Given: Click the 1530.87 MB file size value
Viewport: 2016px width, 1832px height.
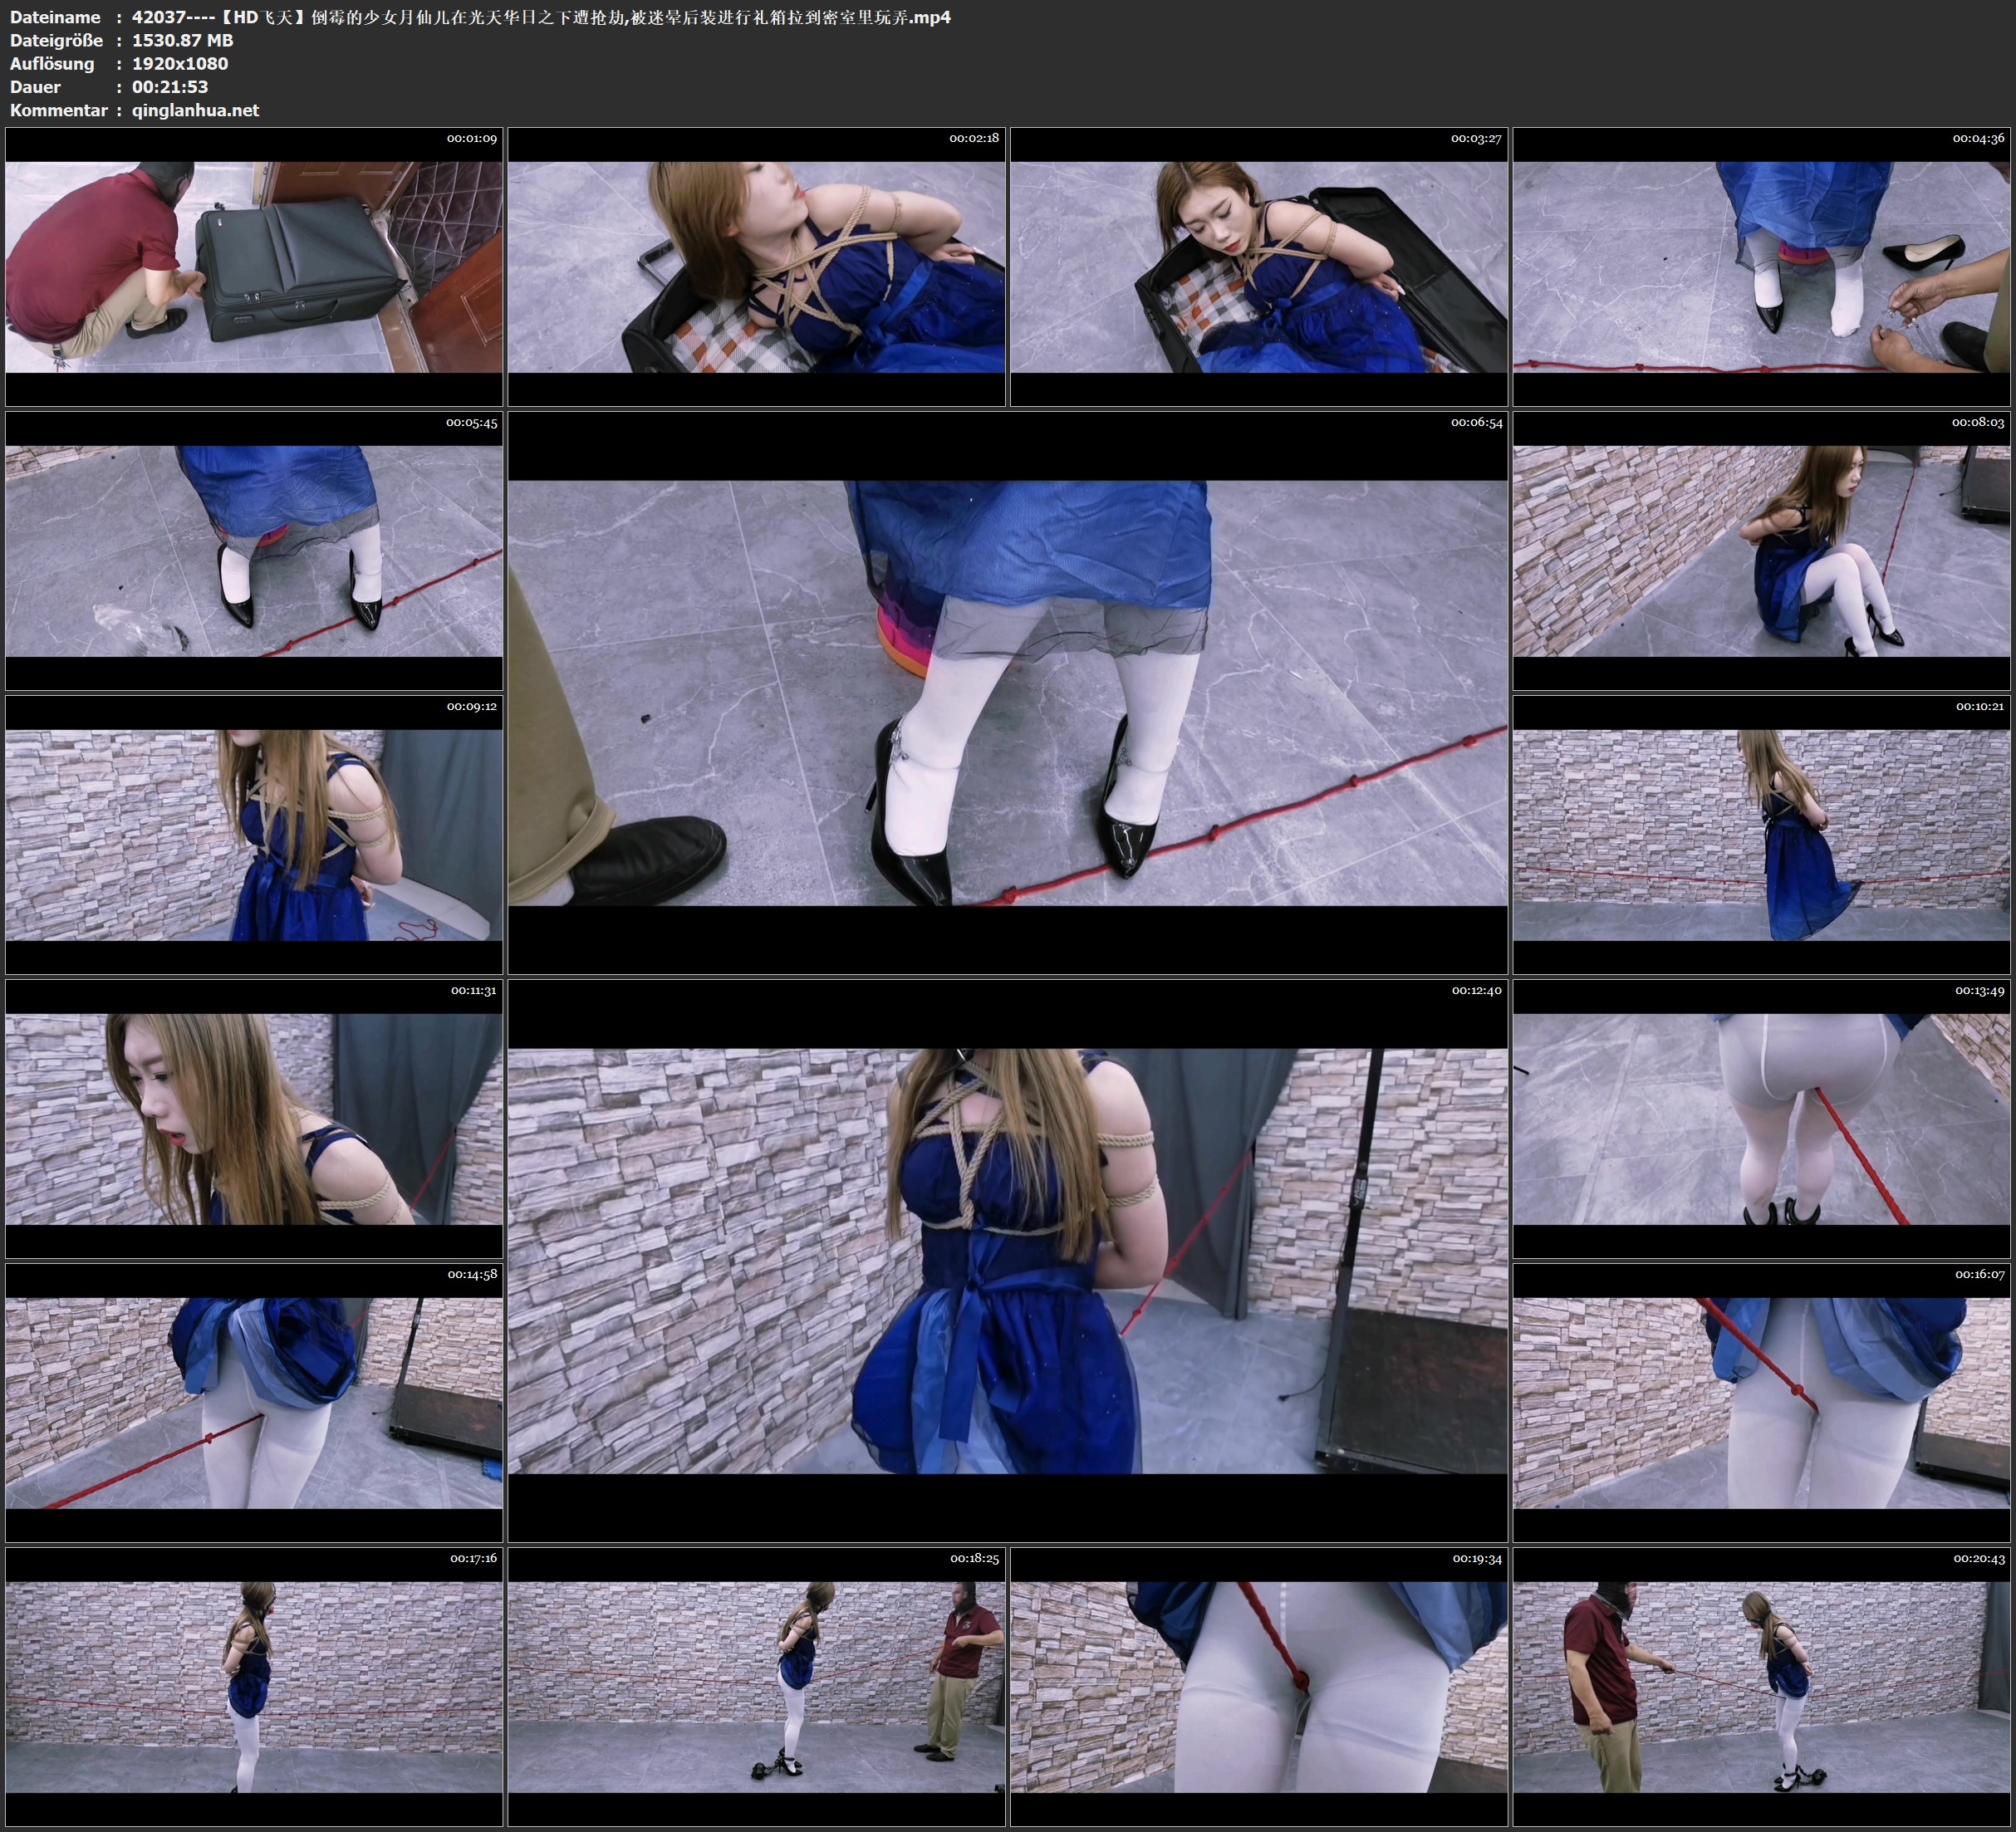Looking at the screenshot, I should [183, 40].
